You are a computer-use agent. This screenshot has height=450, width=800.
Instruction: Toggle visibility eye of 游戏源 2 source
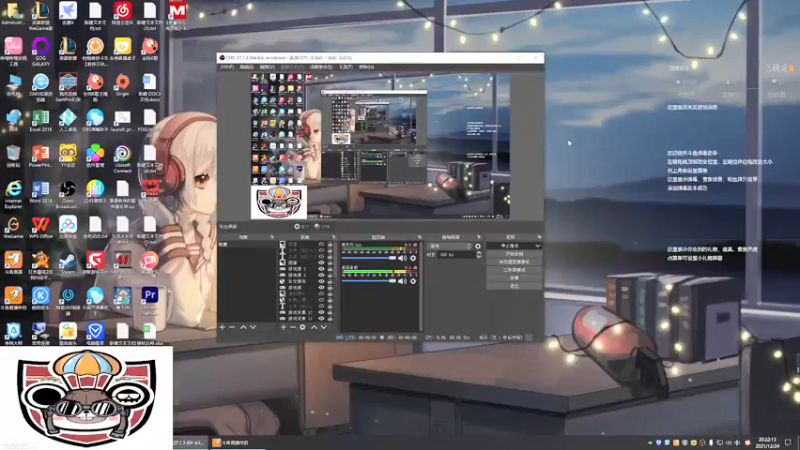coord(321,269)
